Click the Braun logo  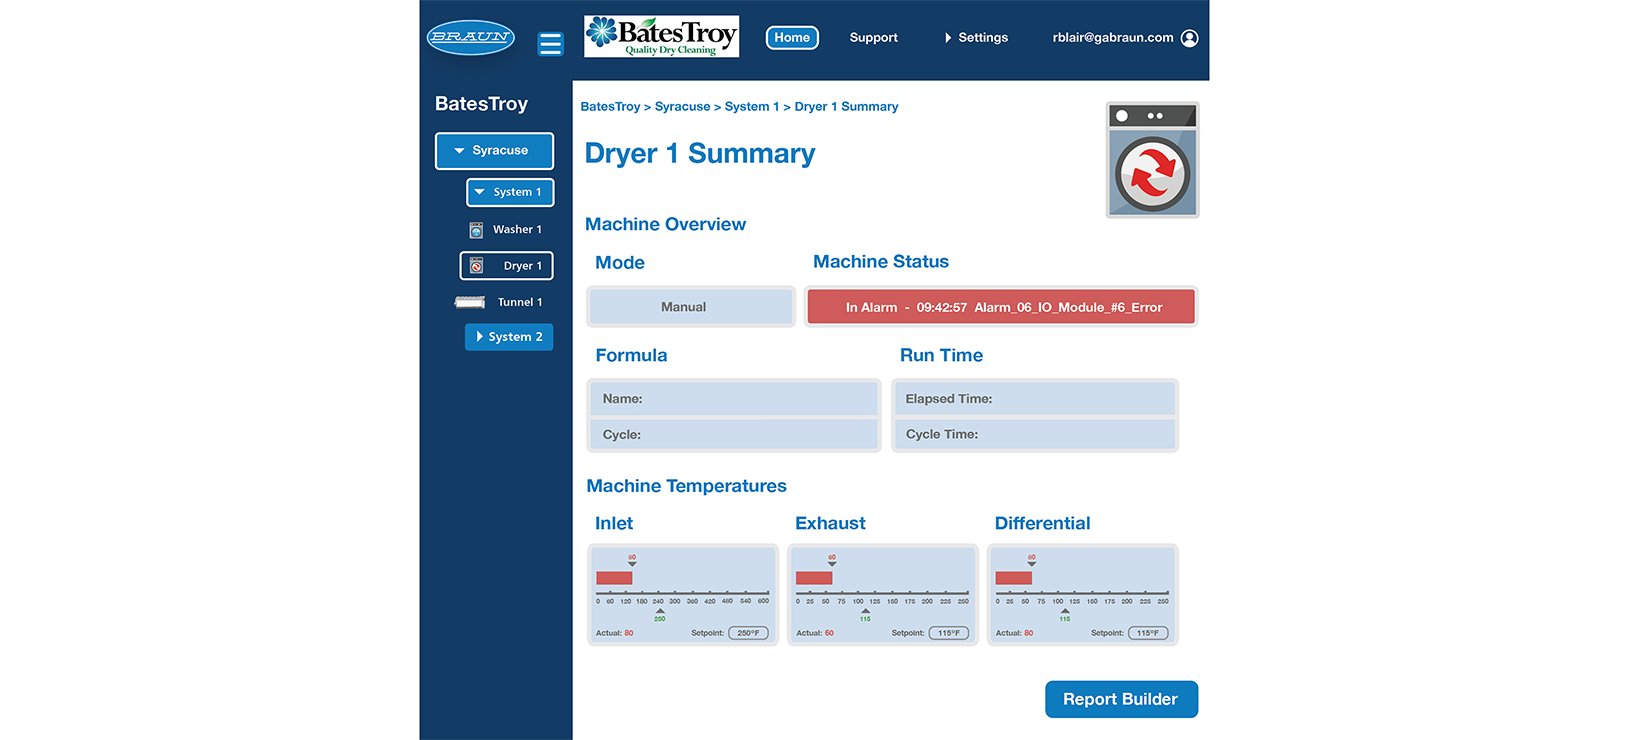[470, 37]
